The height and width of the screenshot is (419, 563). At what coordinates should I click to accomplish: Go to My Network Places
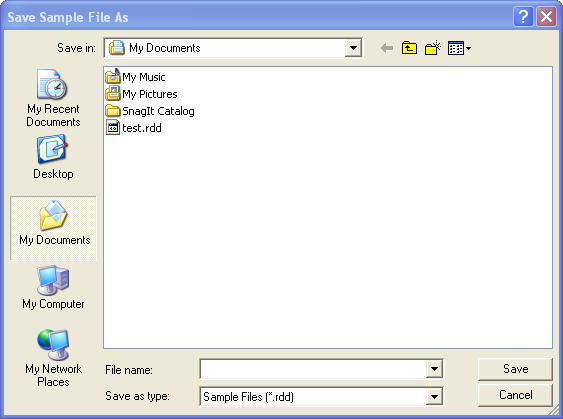pos(53,358)
